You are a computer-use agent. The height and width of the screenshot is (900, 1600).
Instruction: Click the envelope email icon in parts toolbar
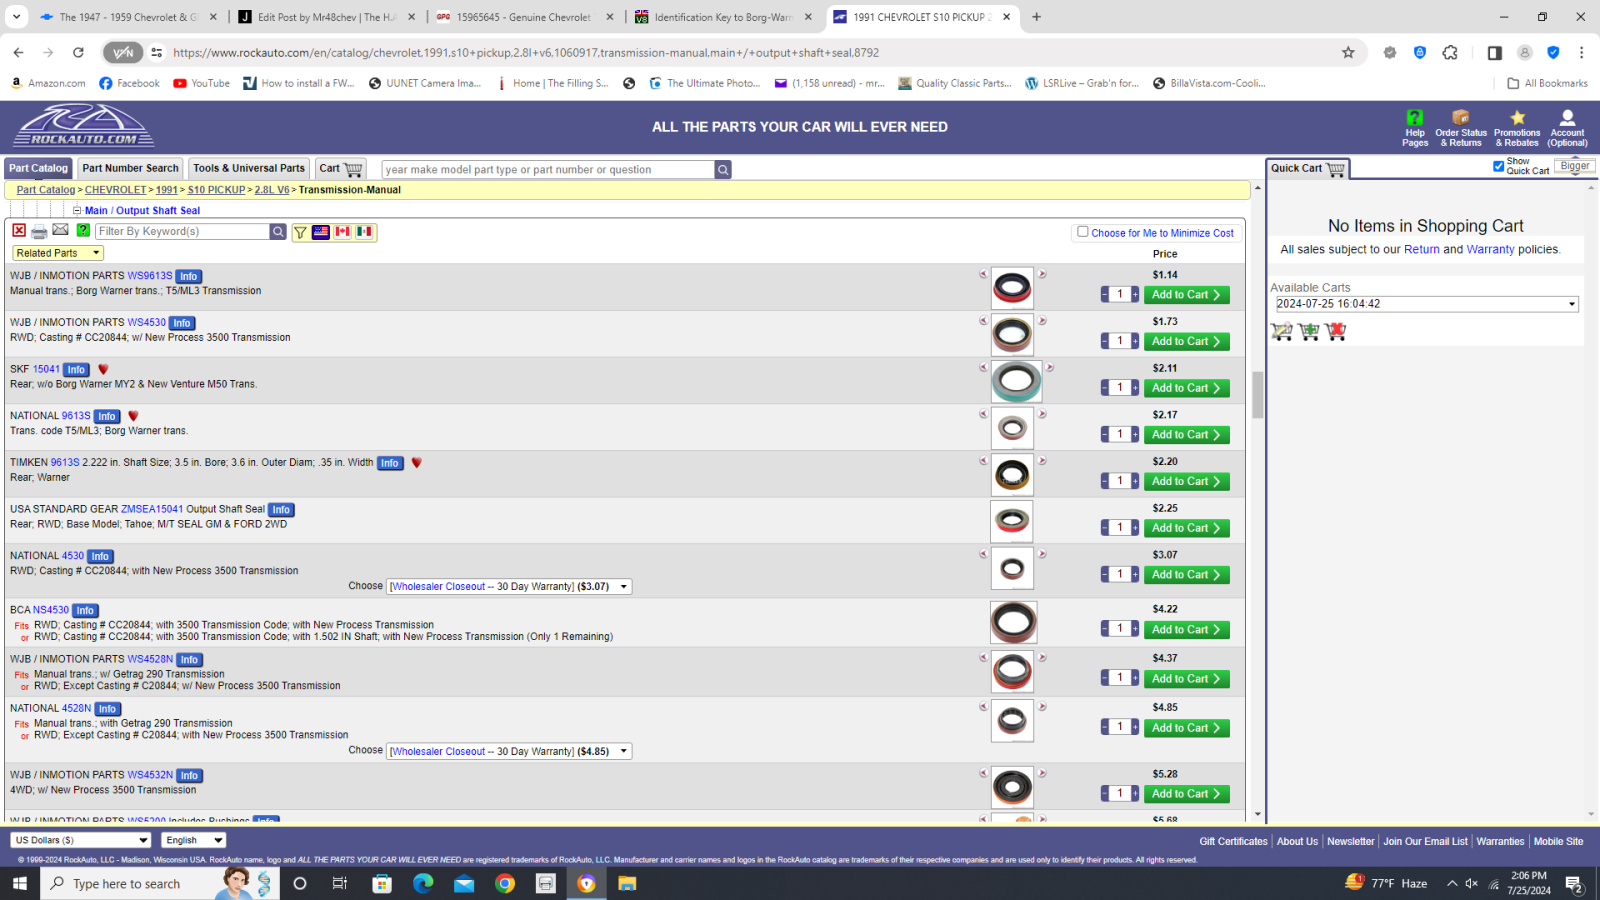(61, 230)
